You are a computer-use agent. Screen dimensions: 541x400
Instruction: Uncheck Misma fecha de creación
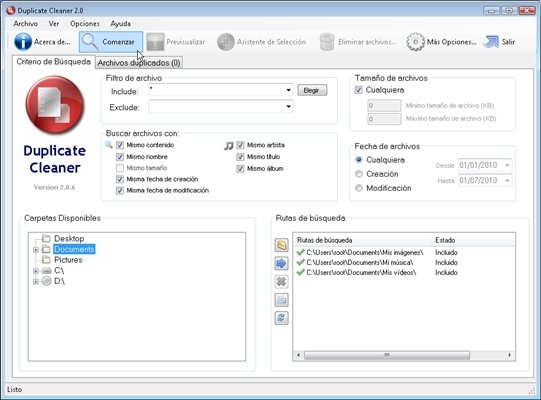tap(120, 179)
